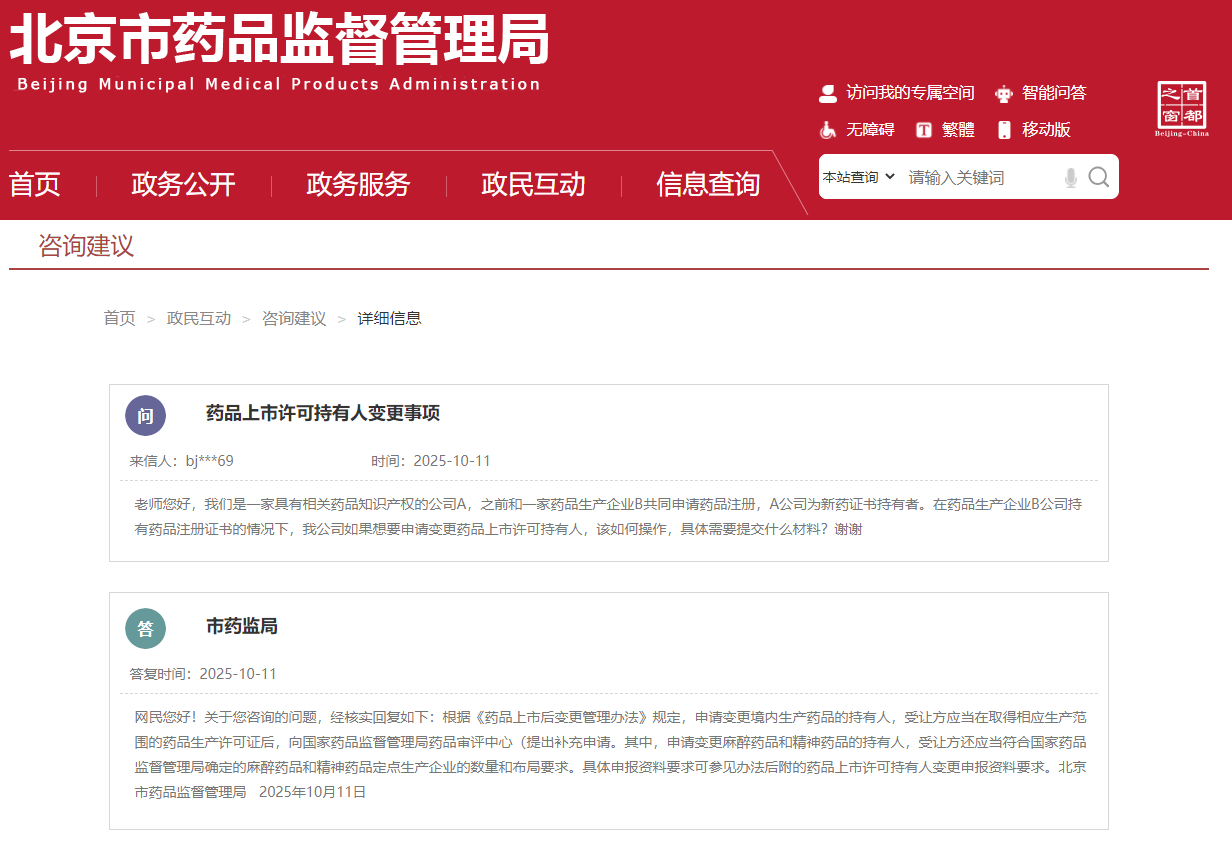Image resolution: width=1232 pixels, height=855 pixels.
Task: Click the green 答 answer badge
Action: [145, 628]
